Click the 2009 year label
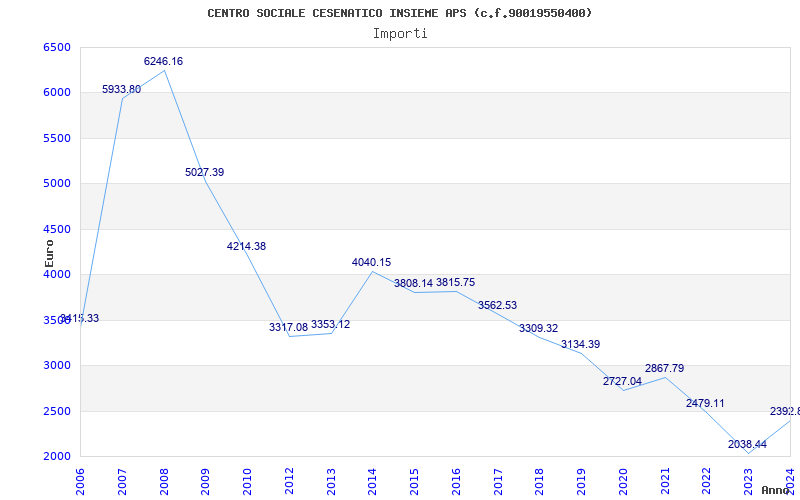Image resolution: width=800 pixels, height=500 pixels. click(x=206, y=481)
